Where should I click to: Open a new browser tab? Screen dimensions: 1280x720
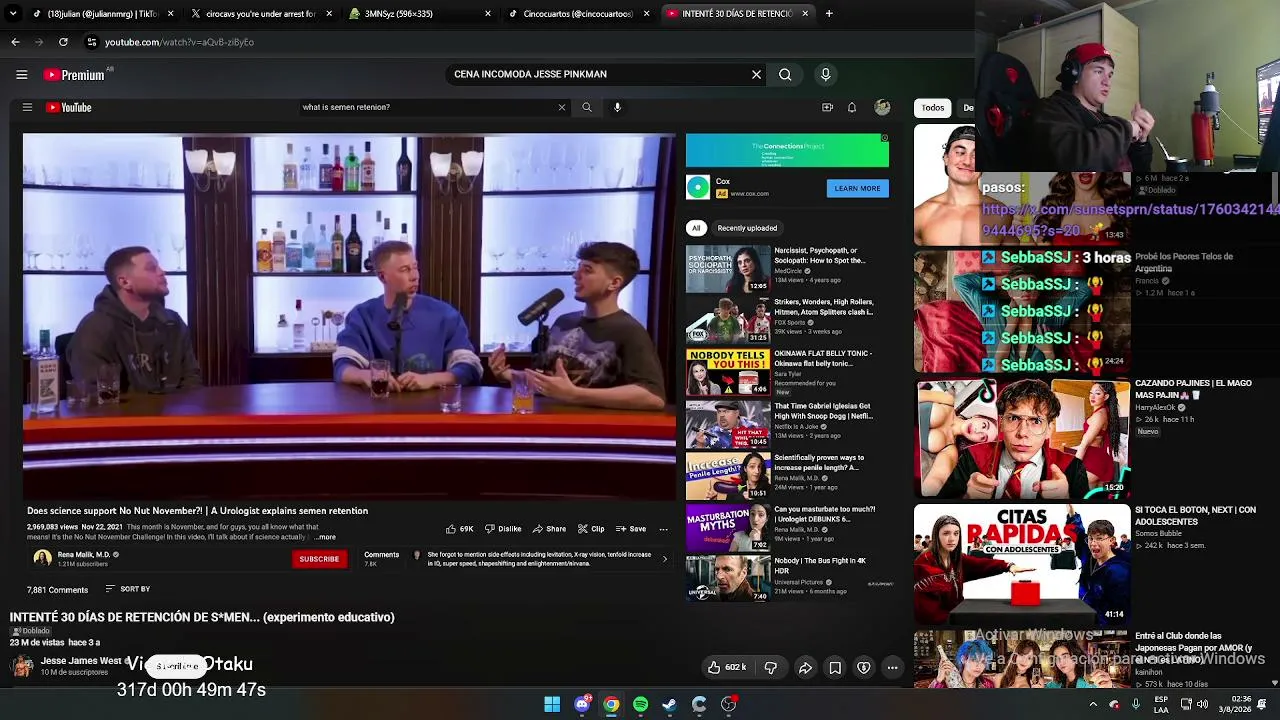tap(829, 14)
